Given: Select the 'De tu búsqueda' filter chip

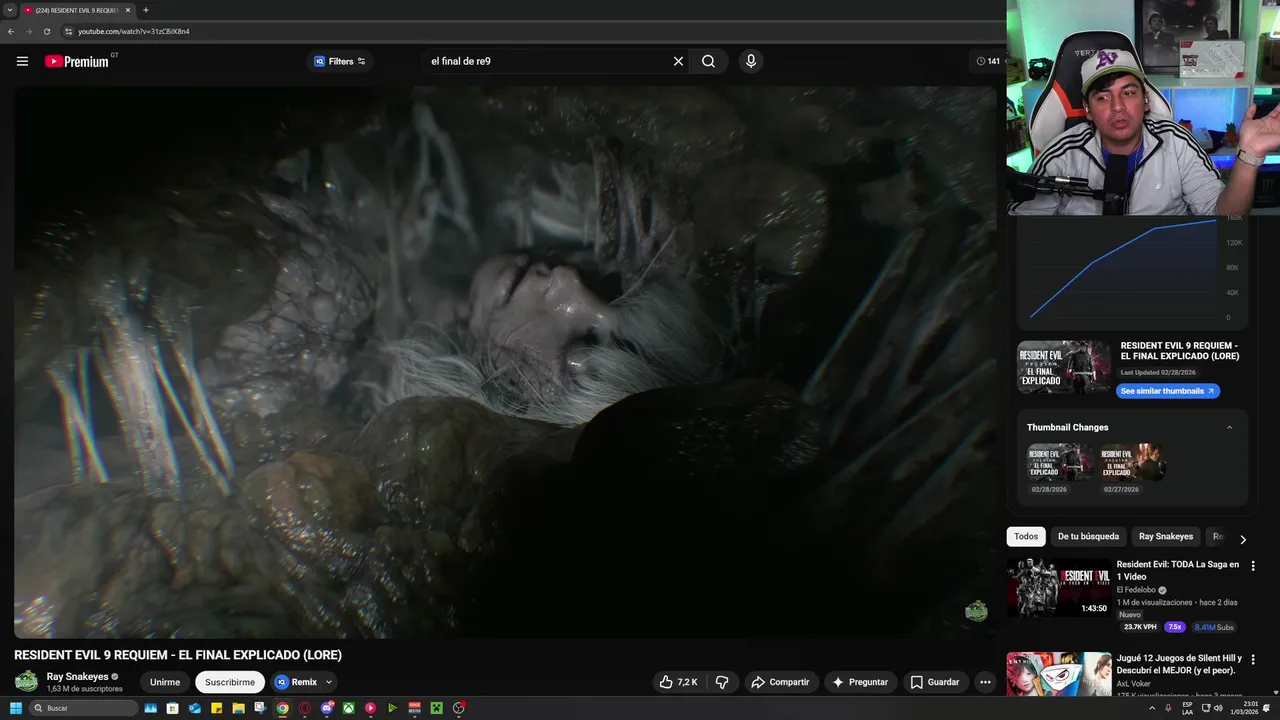Looking at the screenshot, I should pos(1088,537).
